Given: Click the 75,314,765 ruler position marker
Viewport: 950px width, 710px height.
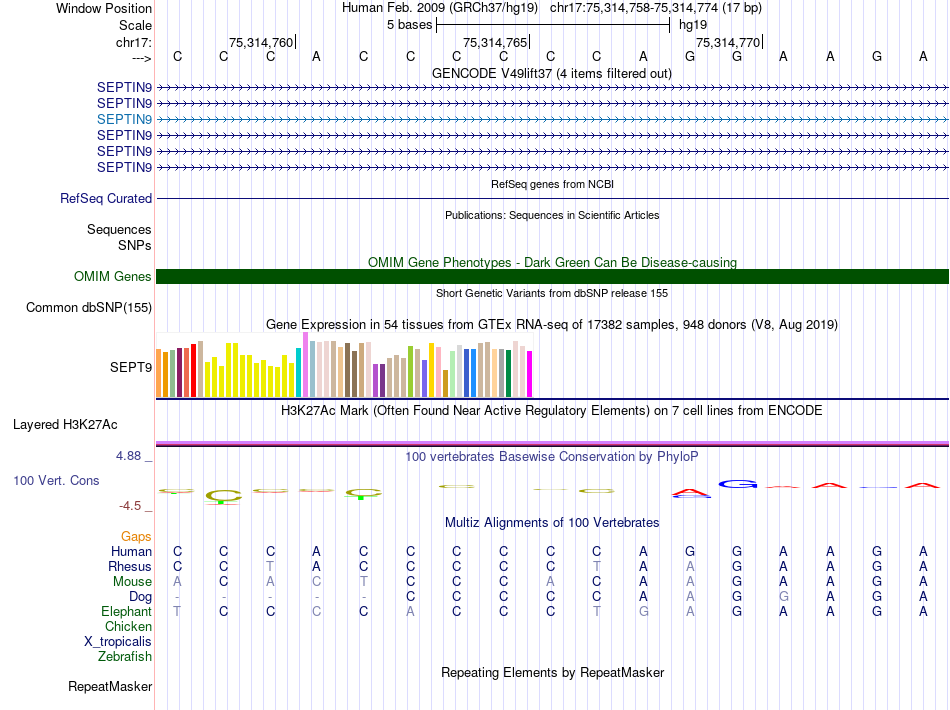Looking at the screenshot, I should 495,43.
